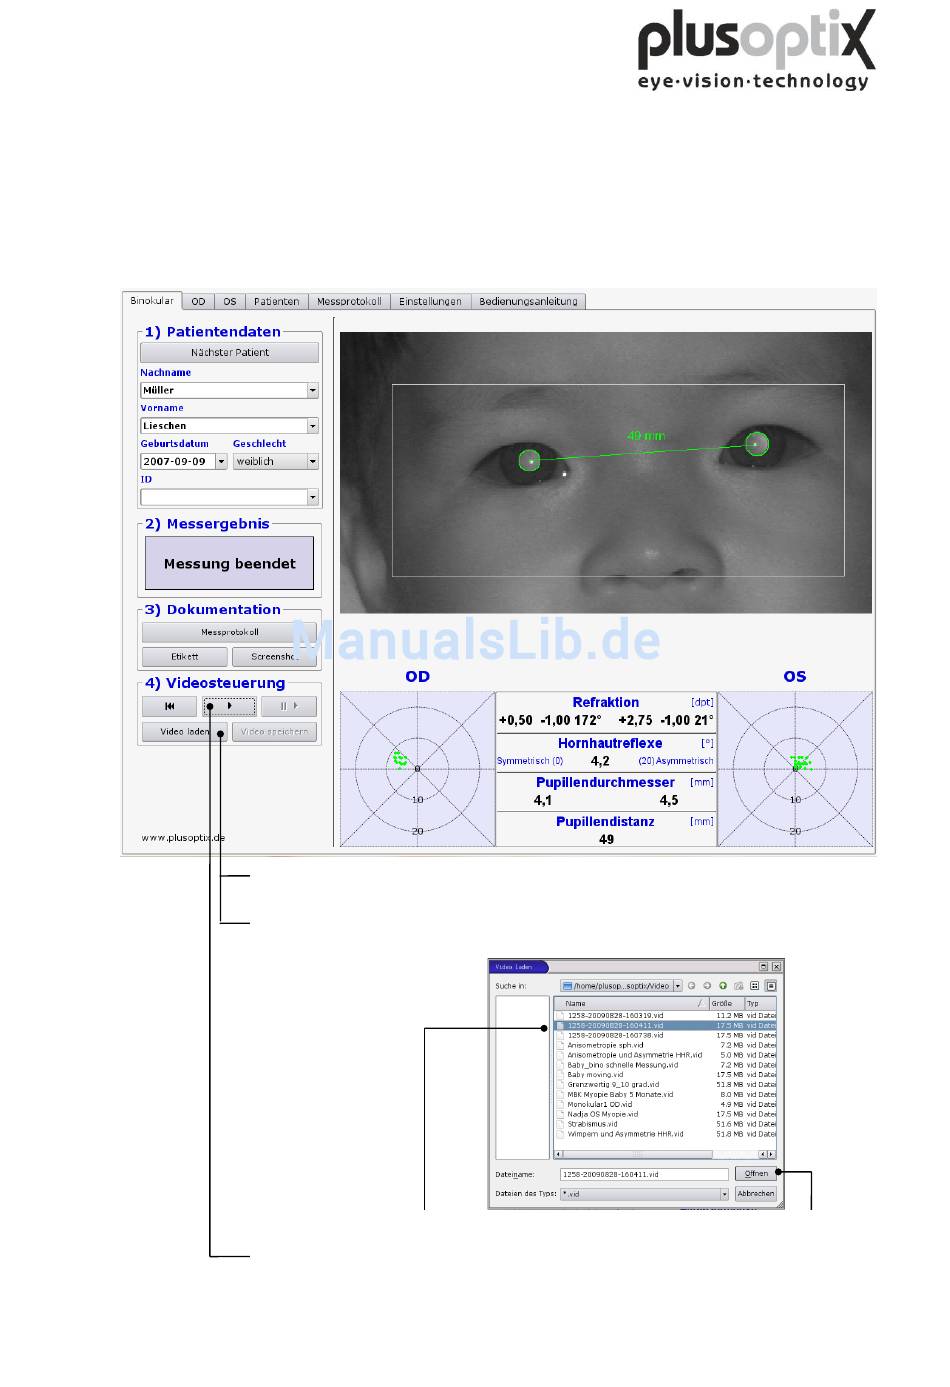Sort files by the Name column header

pos(632,1003)
